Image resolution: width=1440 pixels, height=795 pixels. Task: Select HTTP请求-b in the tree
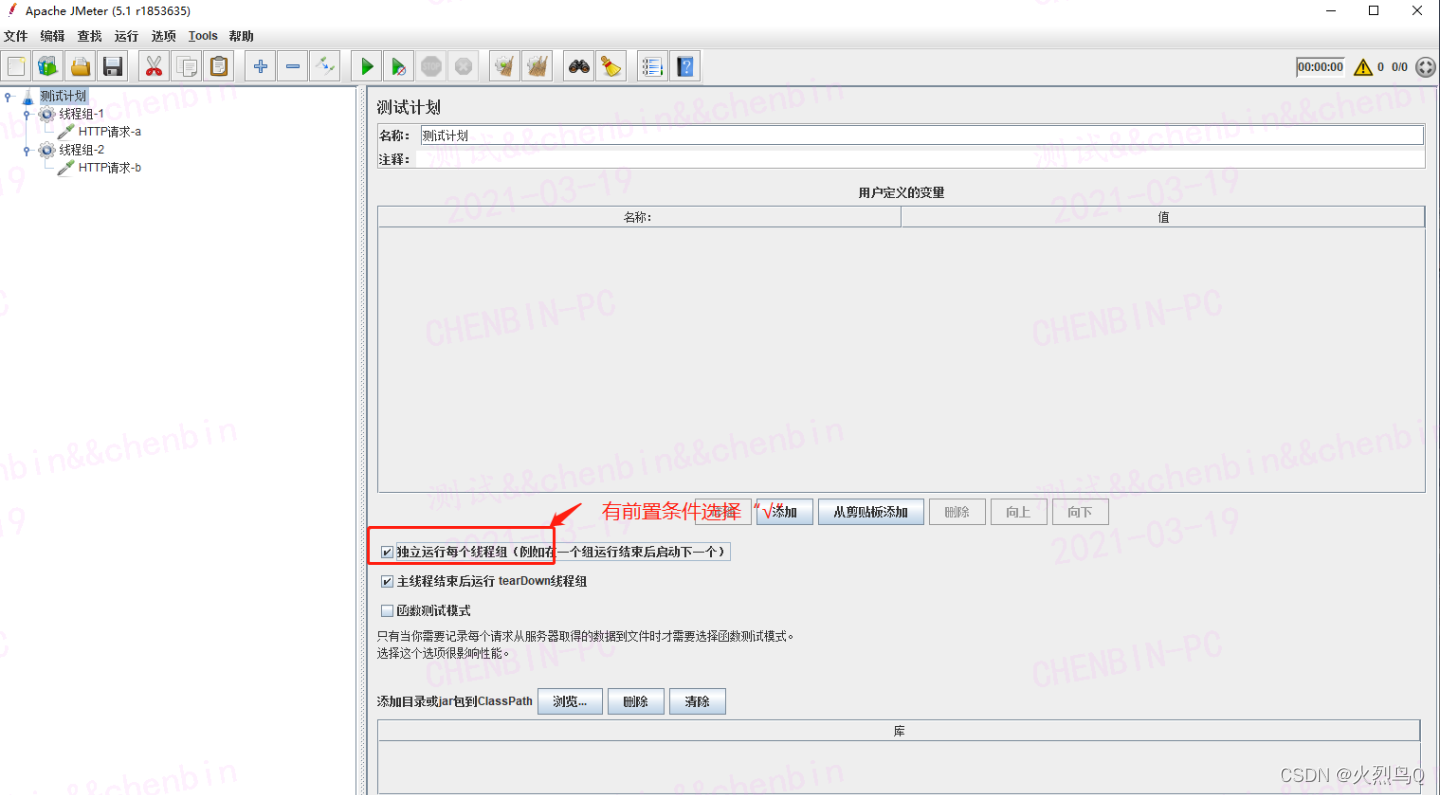click(x=109, y=168)
